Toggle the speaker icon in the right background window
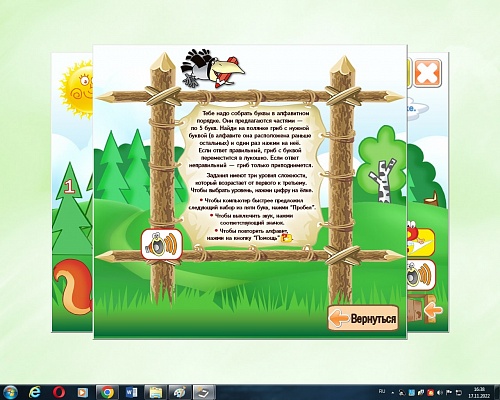 coord(421,275)
